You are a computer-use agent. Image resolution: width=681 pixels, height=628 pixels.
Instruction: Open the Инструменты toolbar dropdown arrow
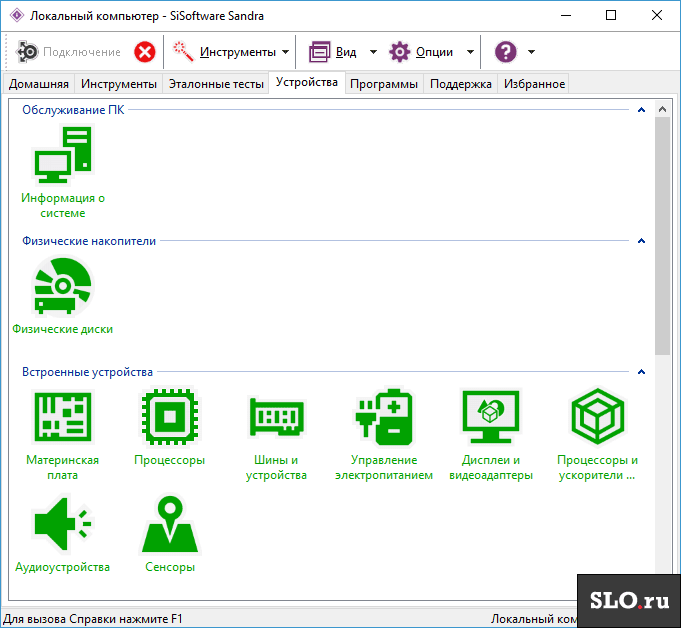click(285, 52)
